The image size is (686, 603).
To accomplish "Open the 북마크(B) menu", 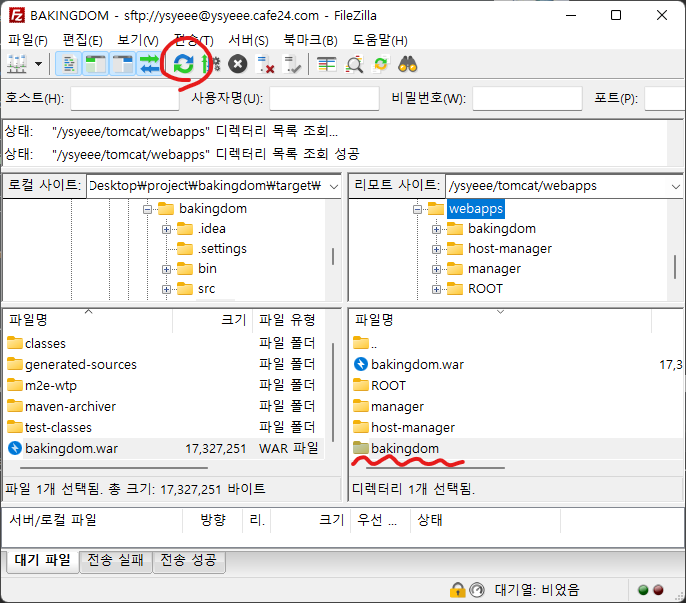I will tap(310, 40).
